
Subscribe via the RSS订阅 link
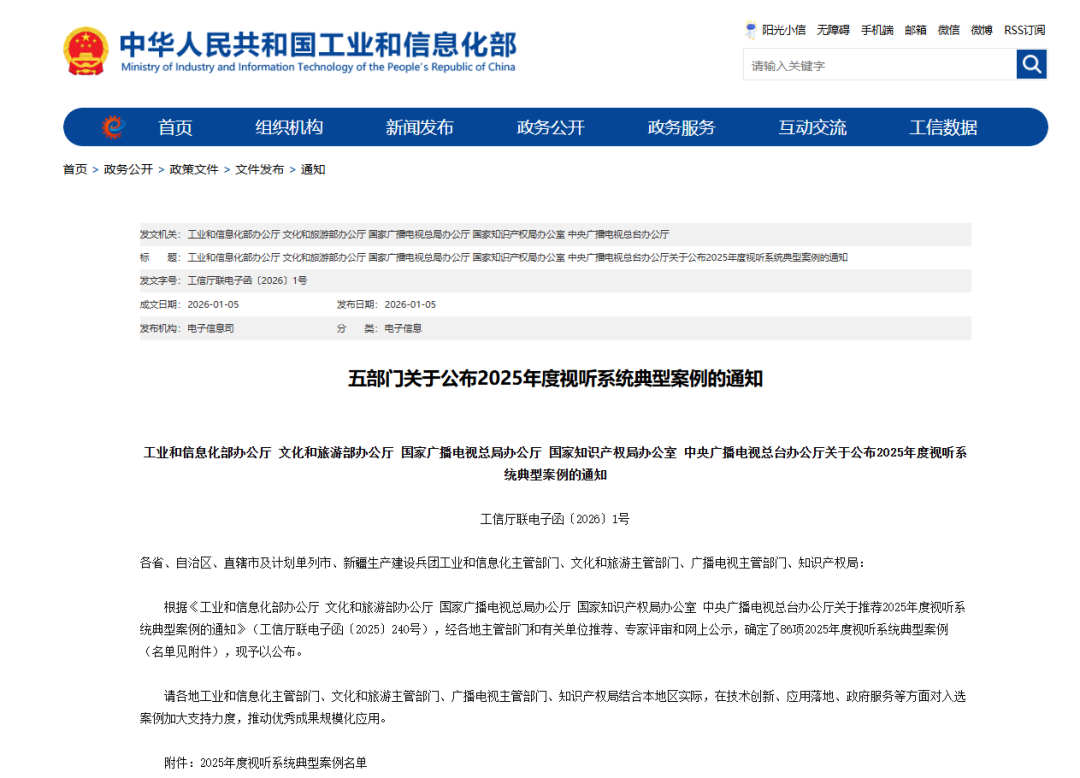click(x=1025, y=30)
